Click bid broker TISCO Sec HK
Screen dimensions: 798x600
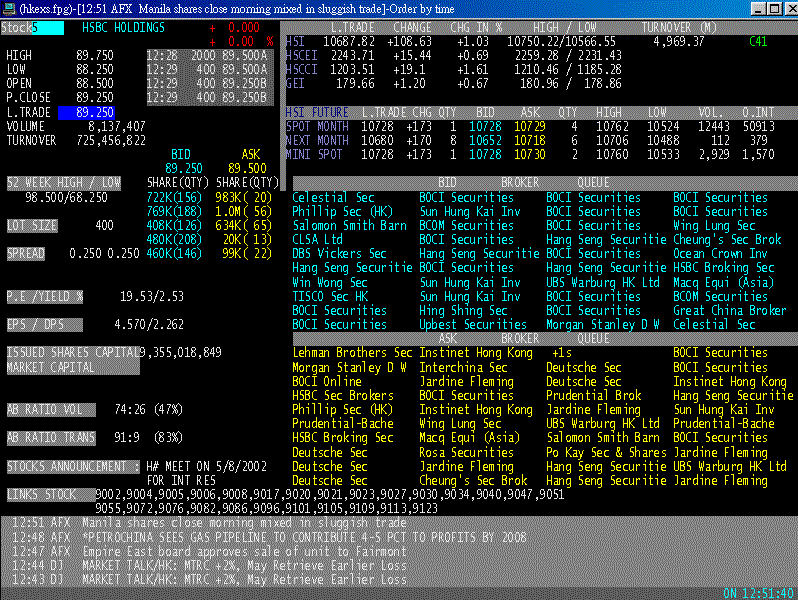click(330, 296)
